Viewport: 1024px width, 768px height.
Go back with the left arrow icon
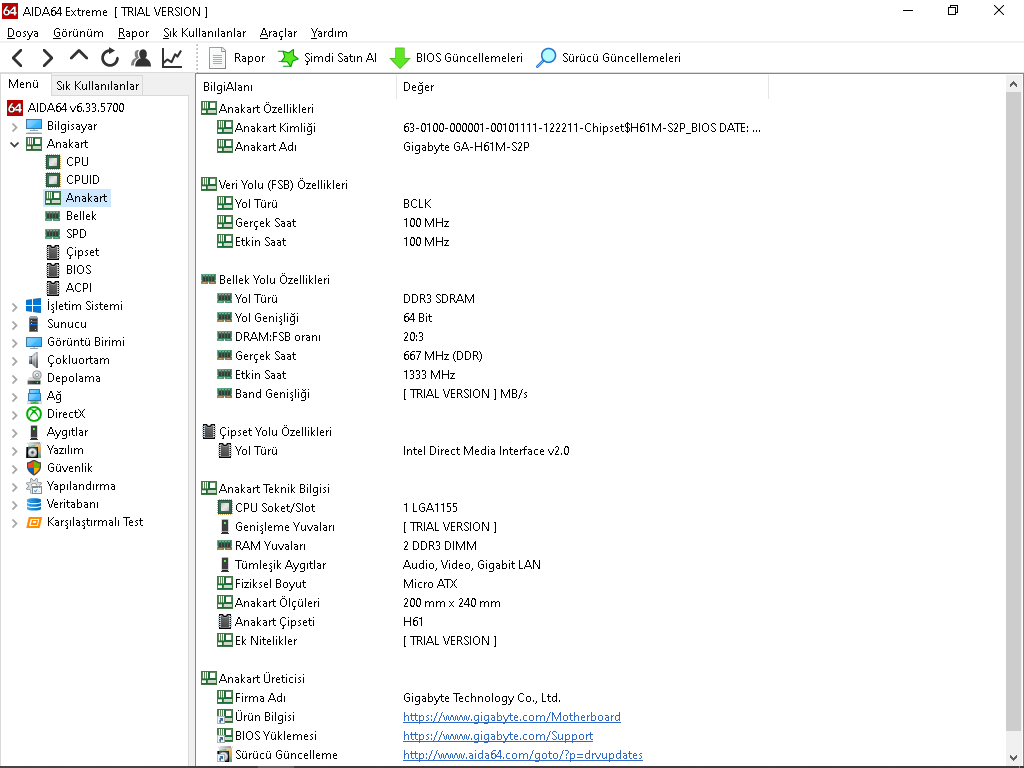tap(18, 58)
